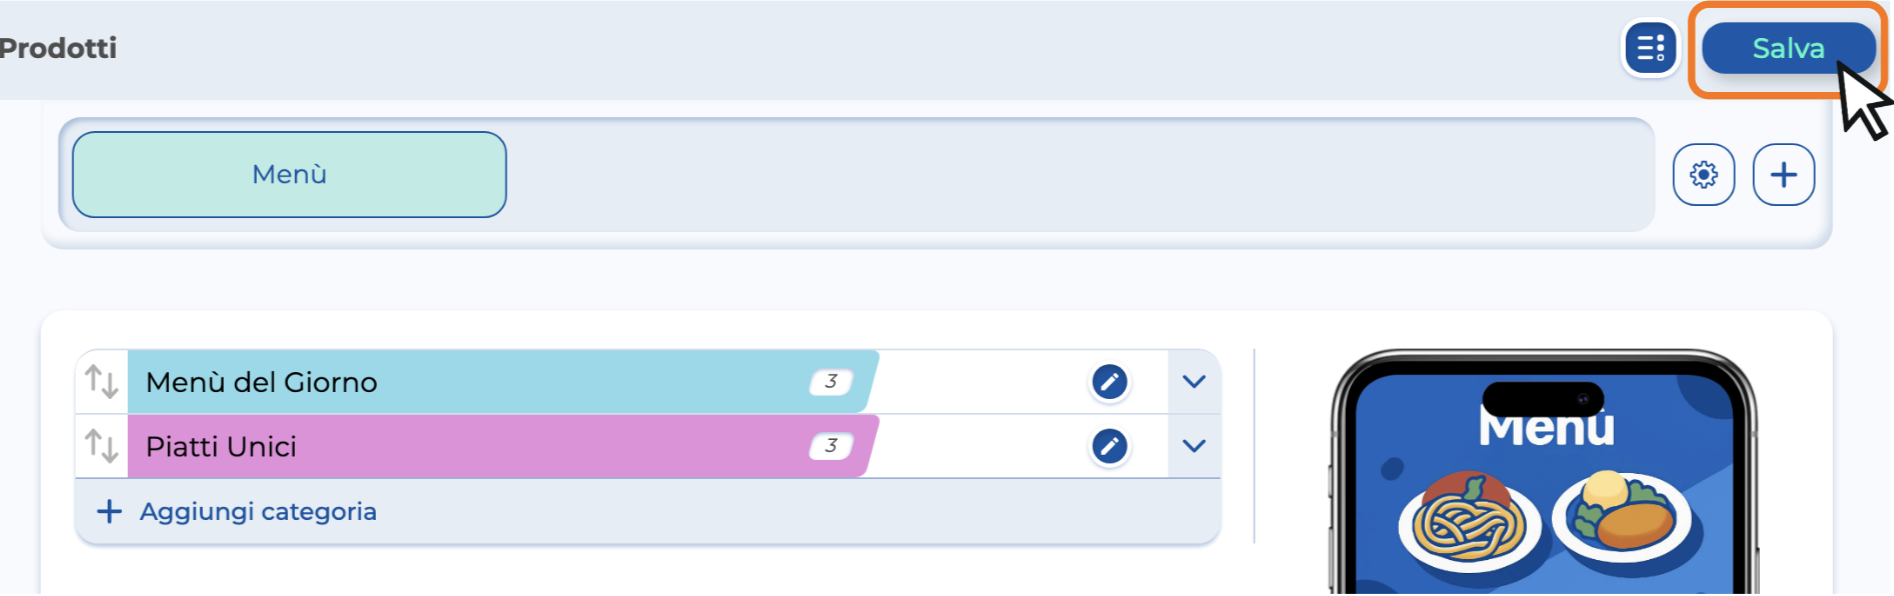This screenshot has height=596, width=1894.
Task: Expand the Piatti Unici category
Action: click(x=1194, y=446)
